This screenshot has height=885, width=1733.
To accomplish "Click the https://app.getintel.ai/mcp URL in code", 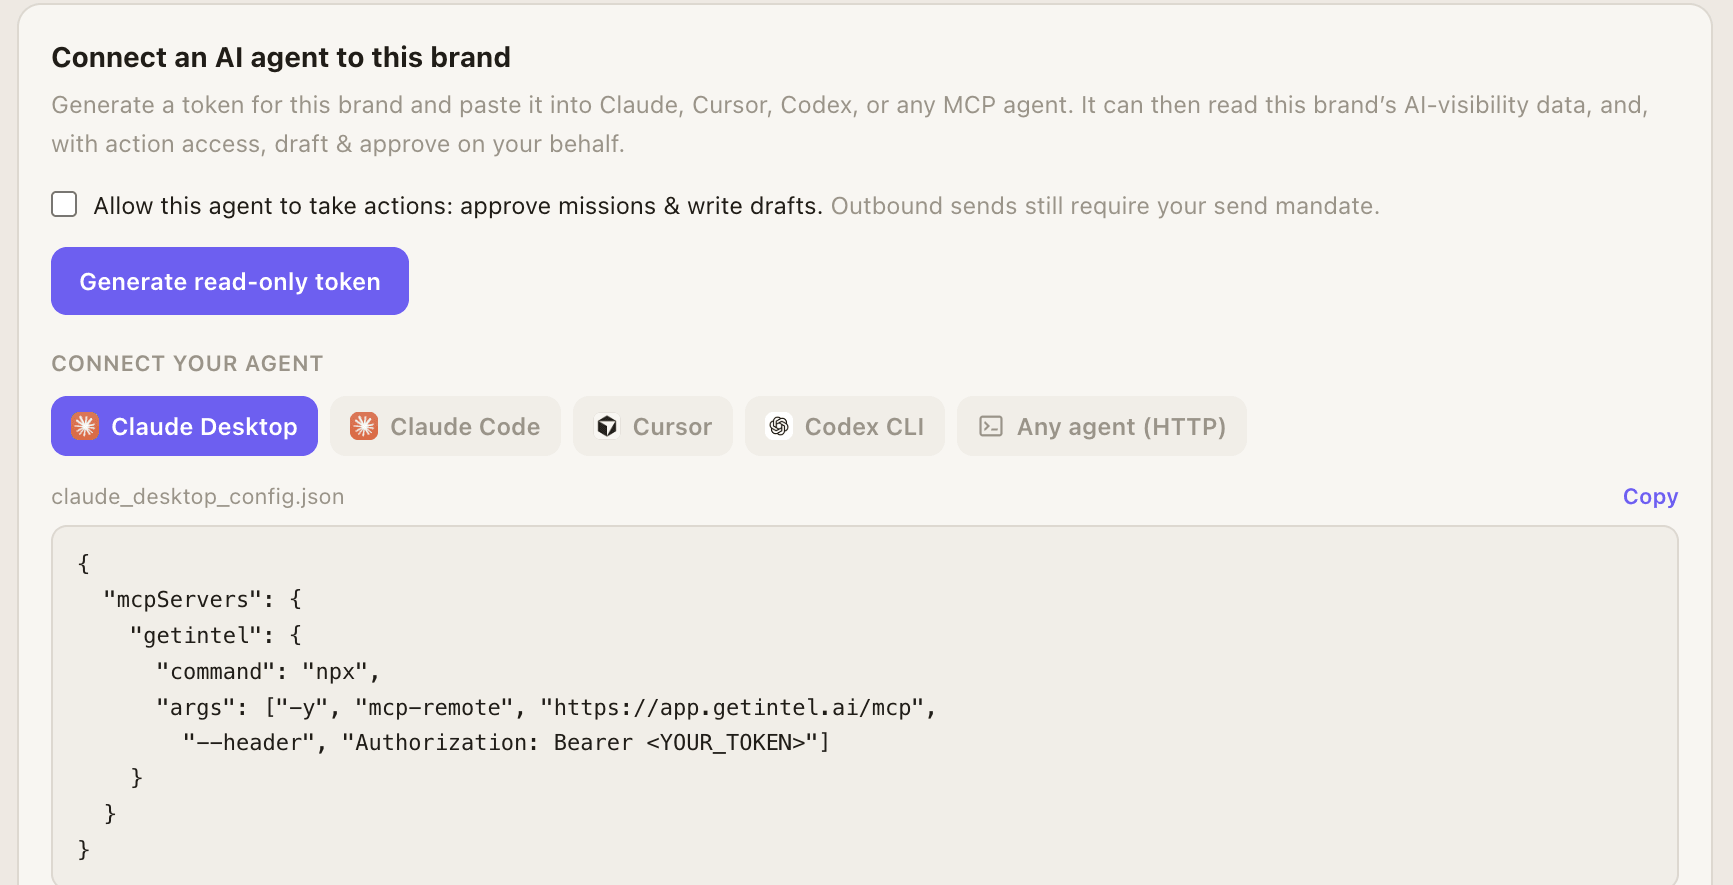I will [x=732, y=707].
